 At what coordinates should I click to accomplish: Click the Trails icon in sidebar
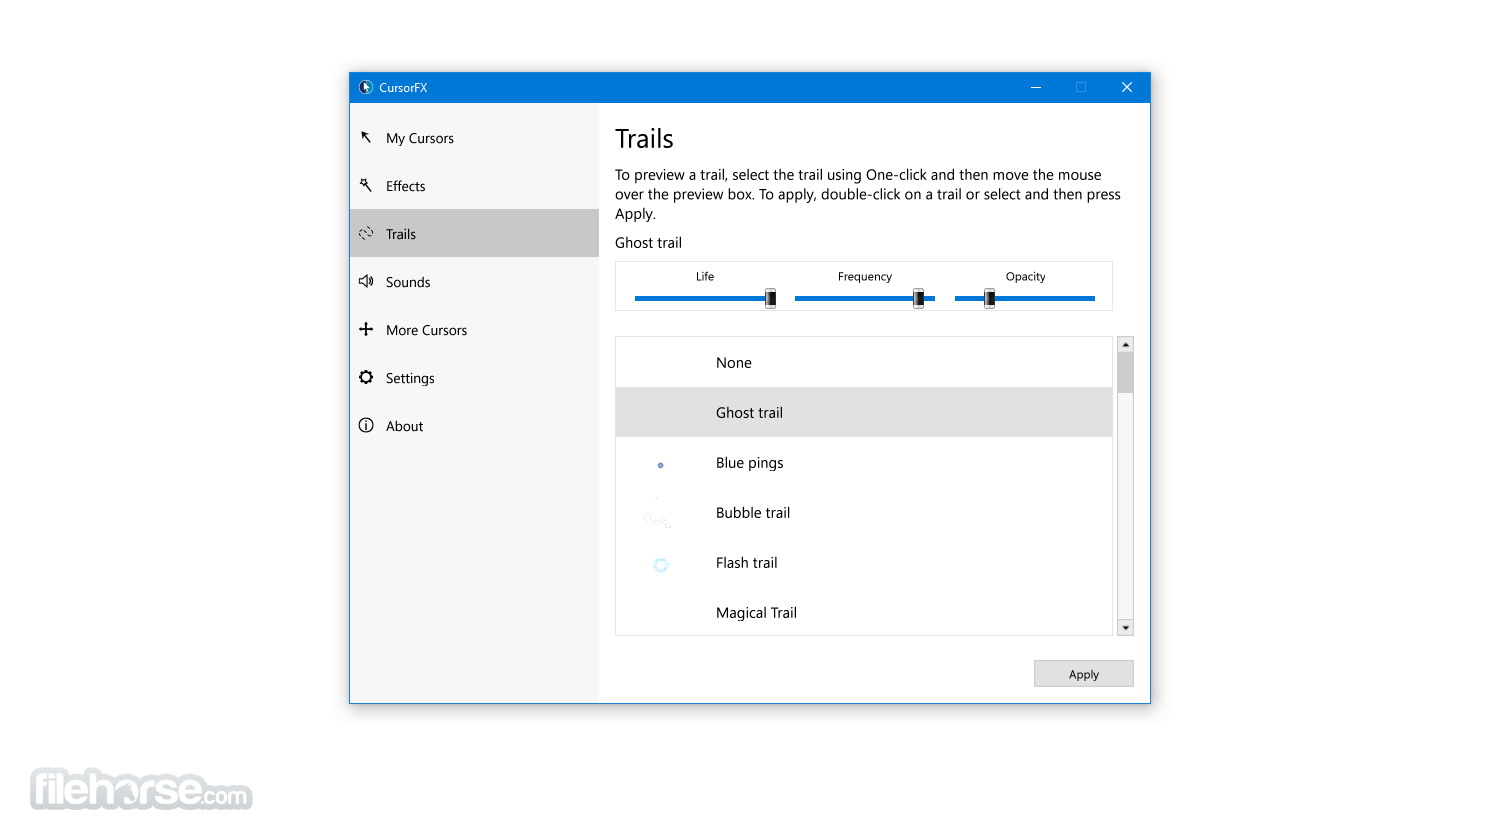point(366,233)
